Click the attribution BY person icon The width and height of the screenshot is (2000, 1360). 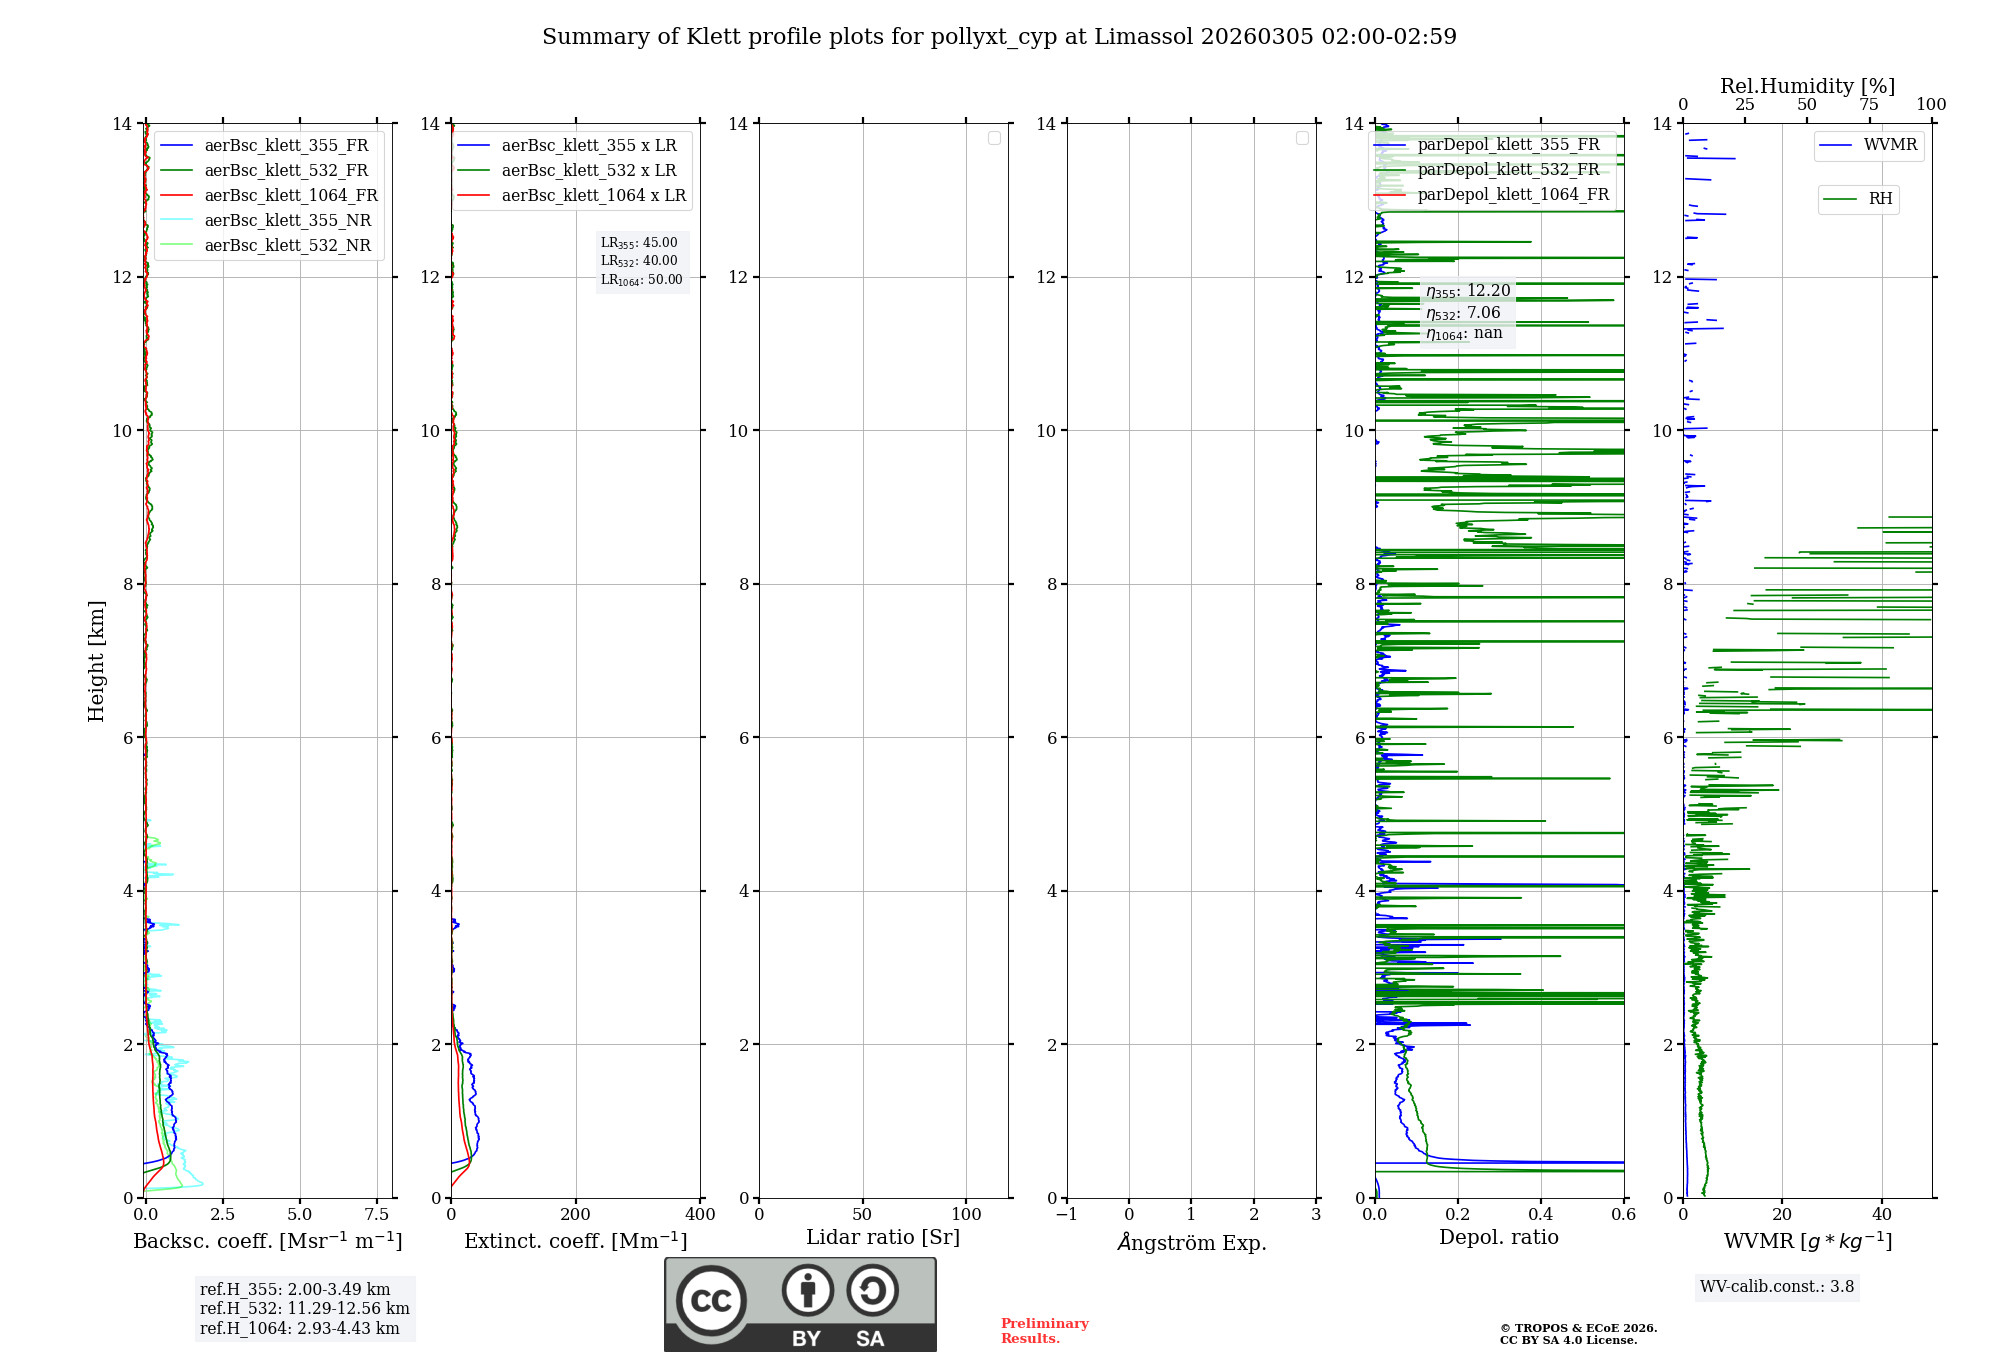[807, 1290]
